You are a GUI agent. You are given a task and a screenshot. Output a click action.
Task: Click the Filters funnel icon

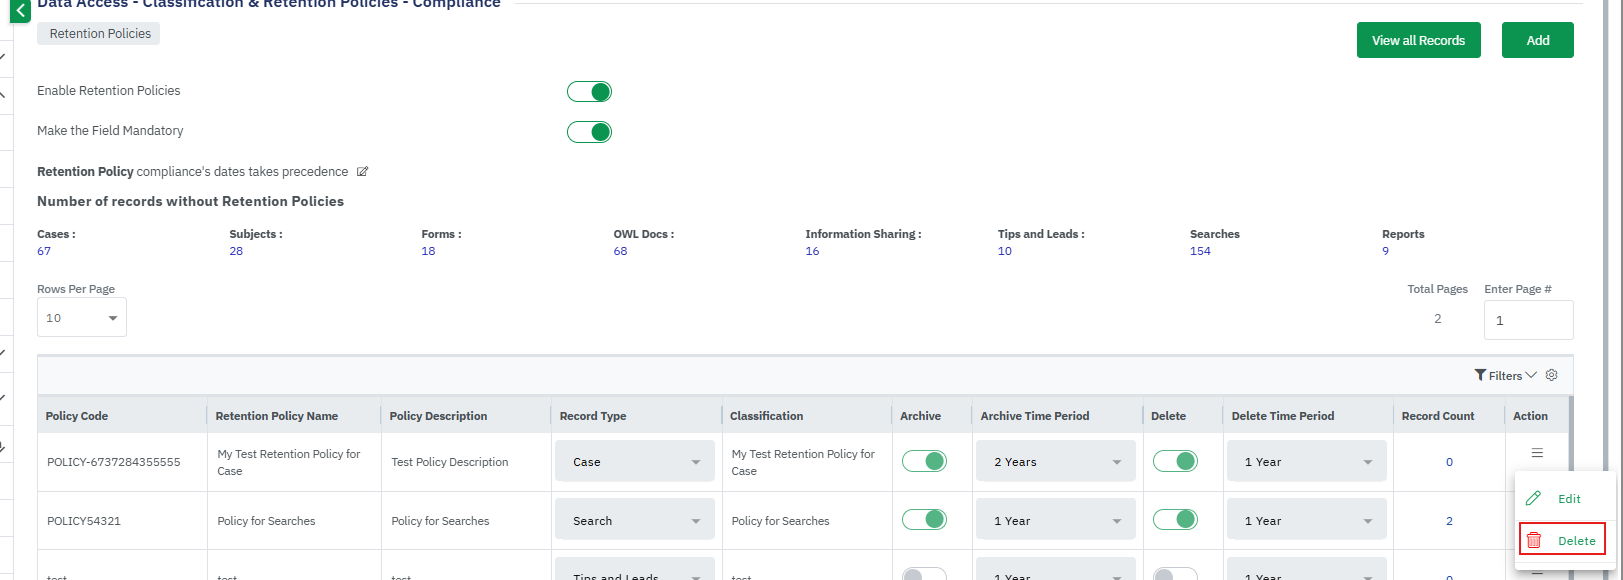(1480, 375)
